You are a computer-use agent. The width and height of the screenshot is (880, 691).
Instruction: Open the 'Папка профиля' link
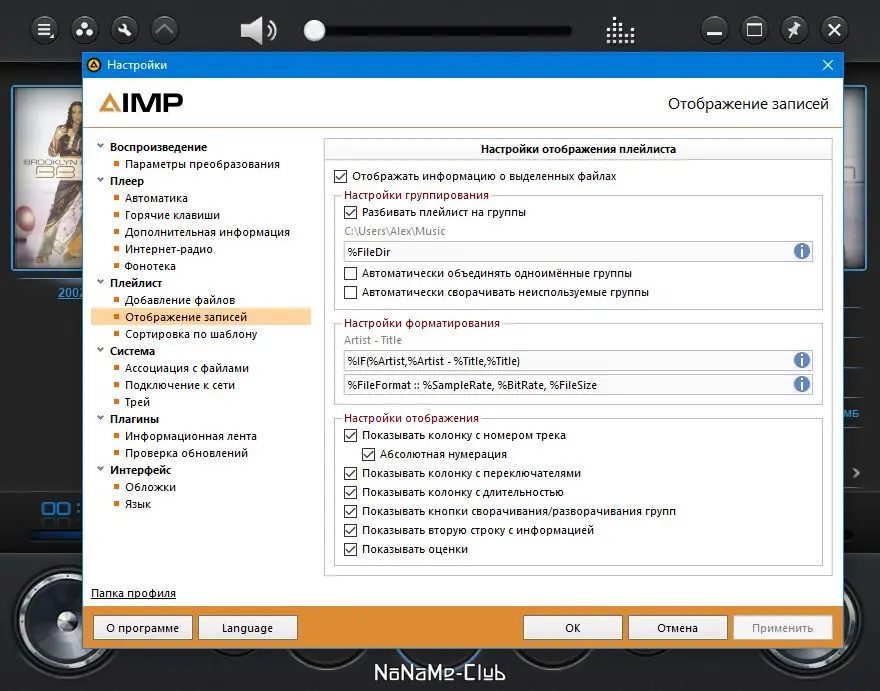click(133, 593)
